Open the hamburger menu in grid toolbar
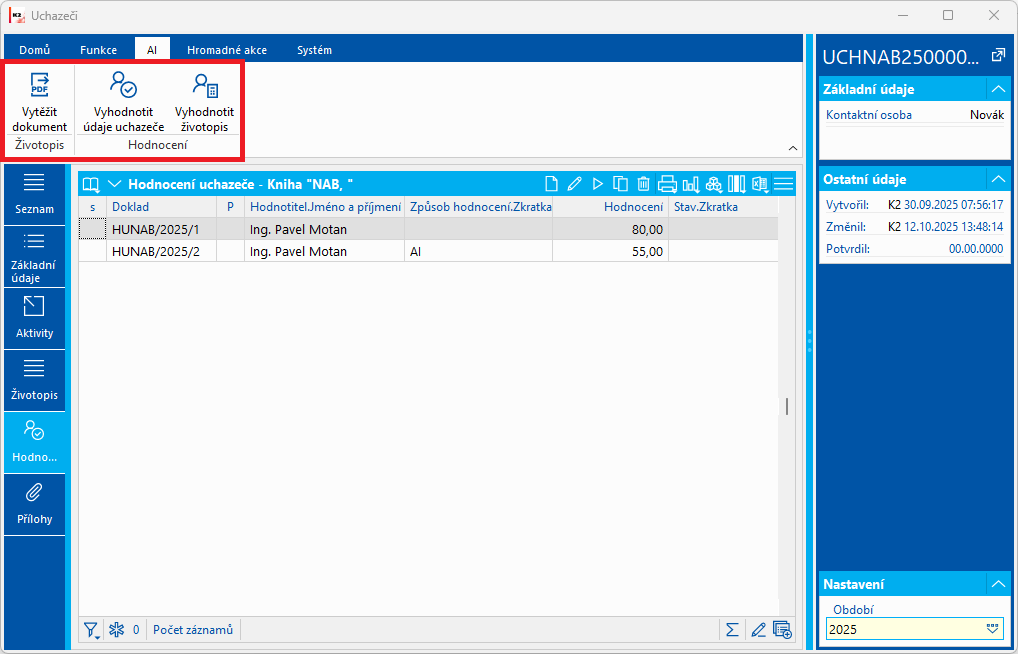Image resolution: width=1018 pixels, height=654 pixels. click(x=784, y=184)
